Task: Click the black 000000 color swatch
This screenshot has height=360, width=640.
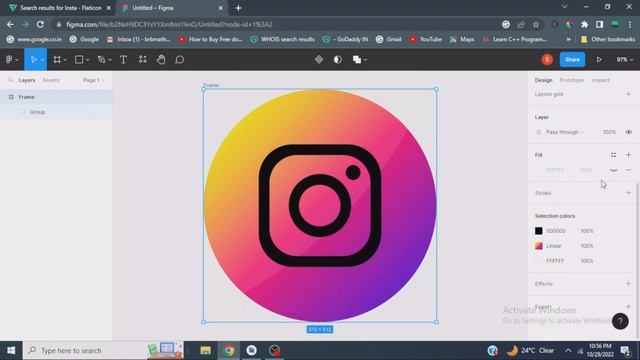Action: [539, 231]
